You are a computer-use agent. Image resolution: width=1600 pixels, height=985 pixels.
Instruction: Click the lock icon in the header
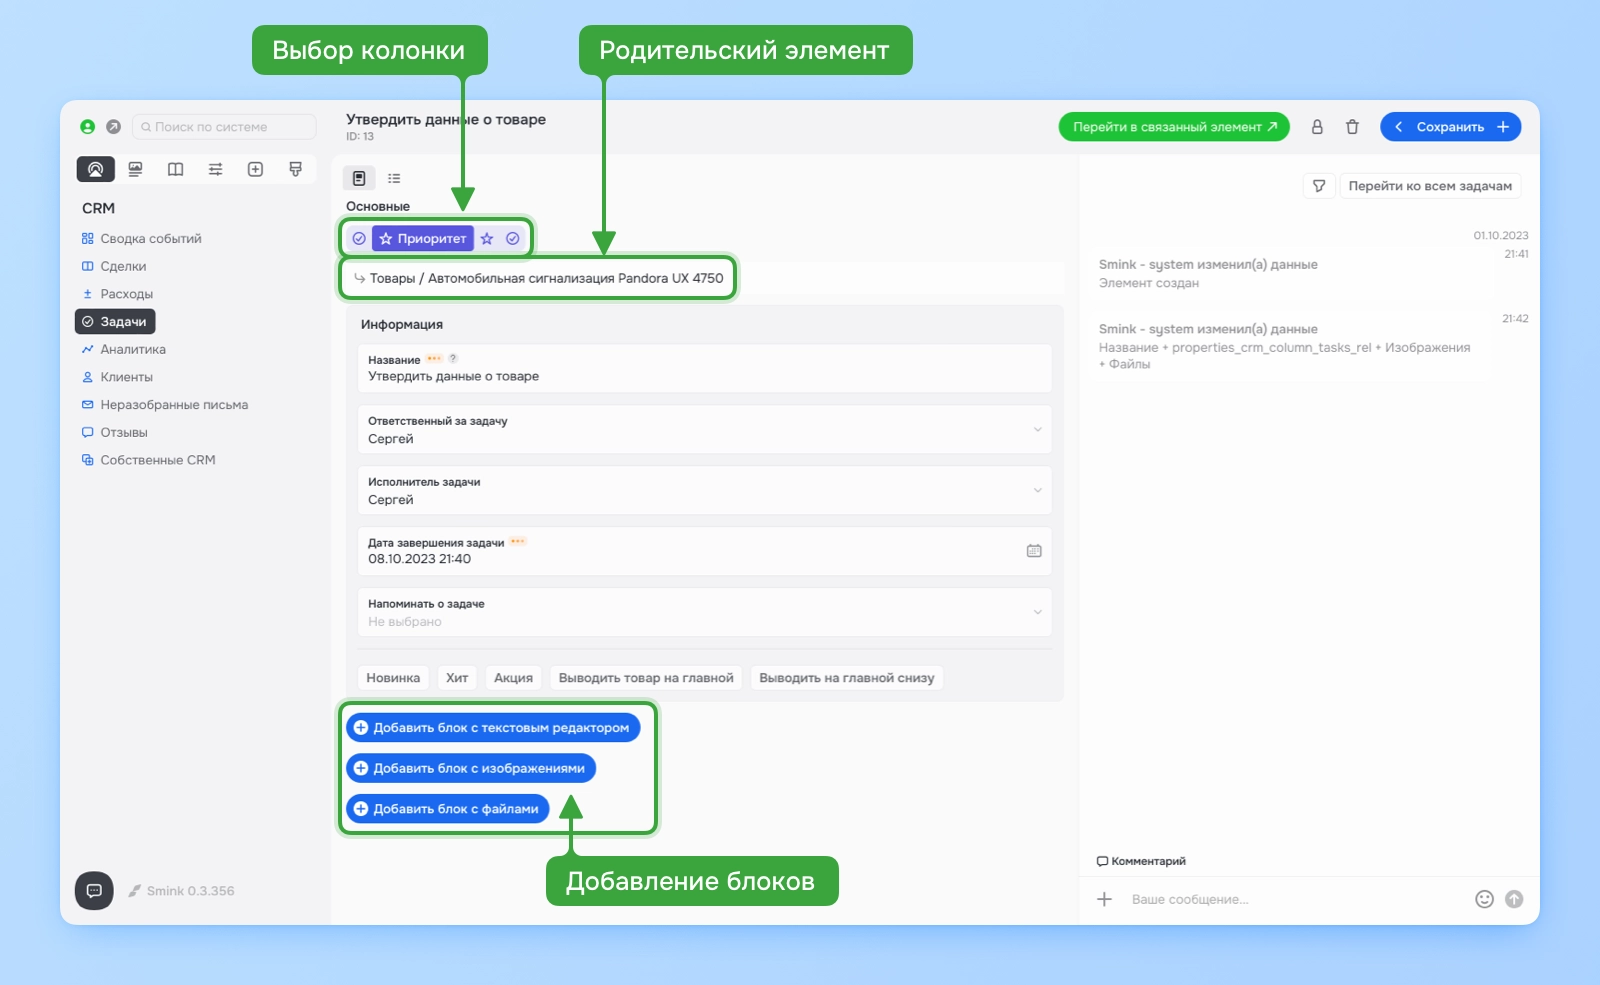[x=1317, y=127]
